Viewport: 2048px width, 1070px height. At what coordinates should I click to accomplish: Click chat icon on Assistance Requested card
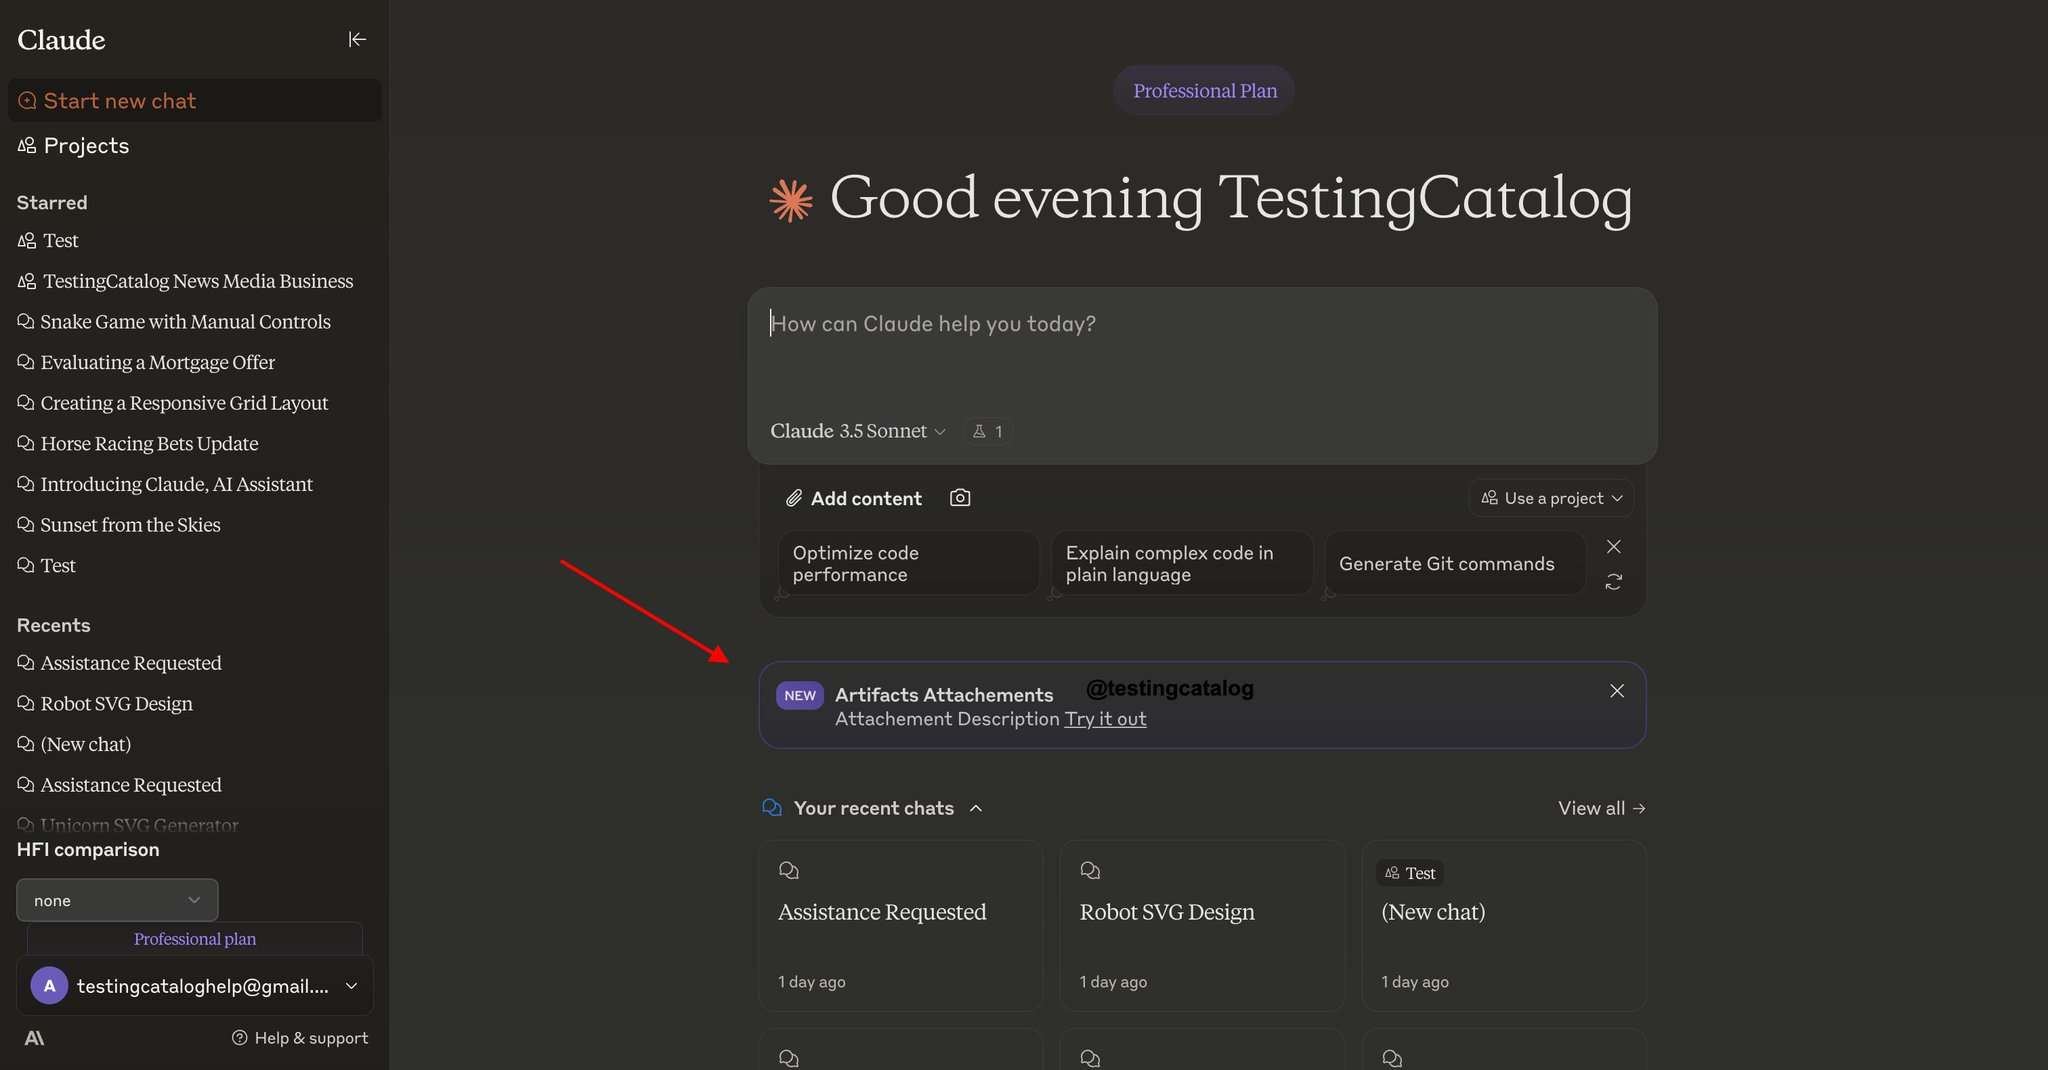789,870
